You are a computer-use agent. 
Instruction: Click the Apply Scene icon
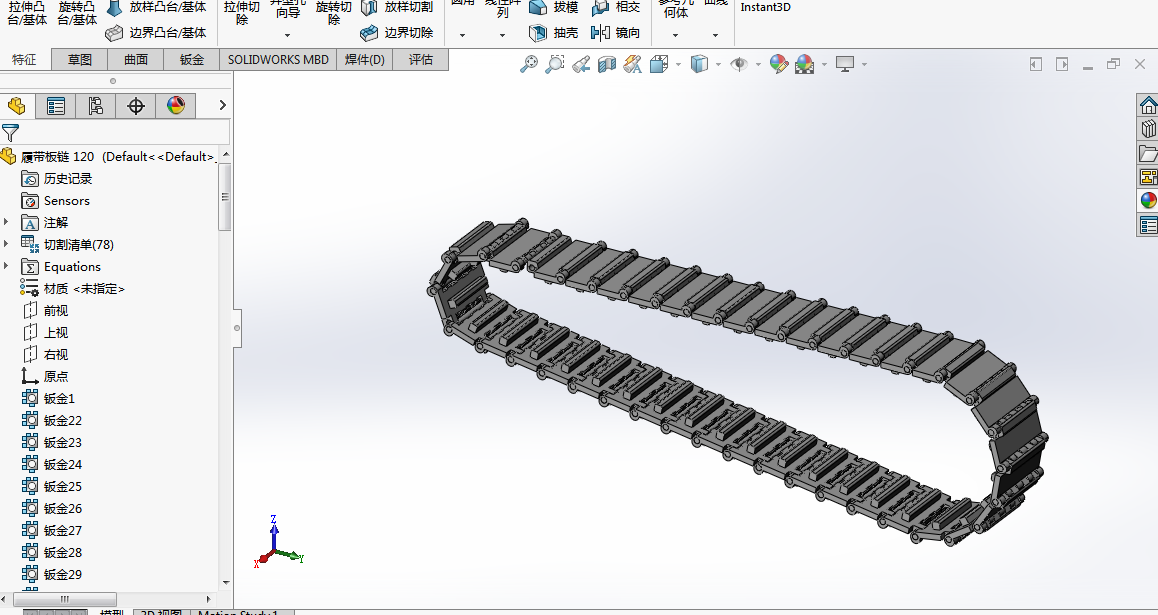coord(804,64)
